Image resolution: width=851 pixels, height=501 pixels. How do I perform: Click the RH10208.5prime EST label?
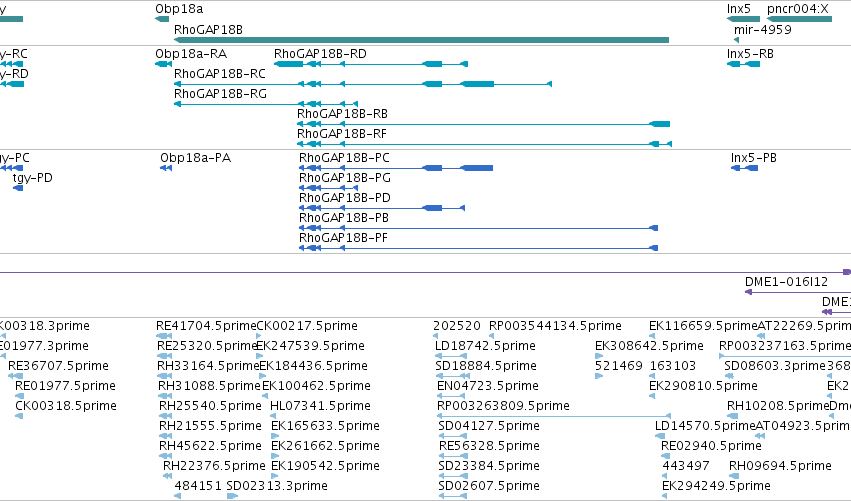coord(778,406)
